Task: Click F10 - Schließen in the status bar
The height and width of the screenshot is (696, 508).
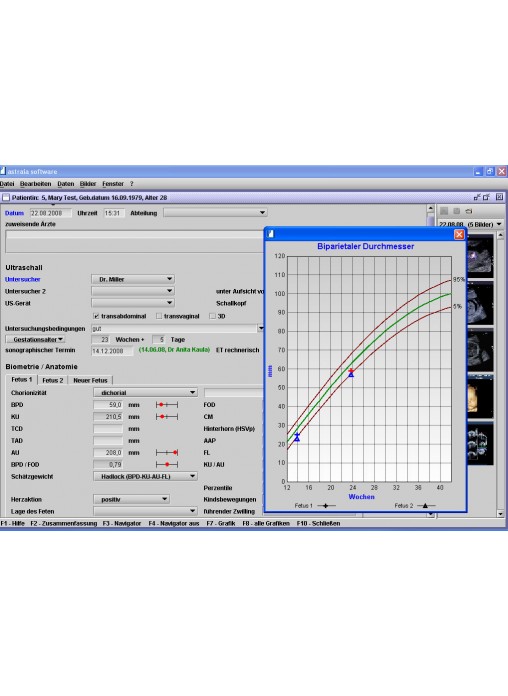Action: (318, 523)
